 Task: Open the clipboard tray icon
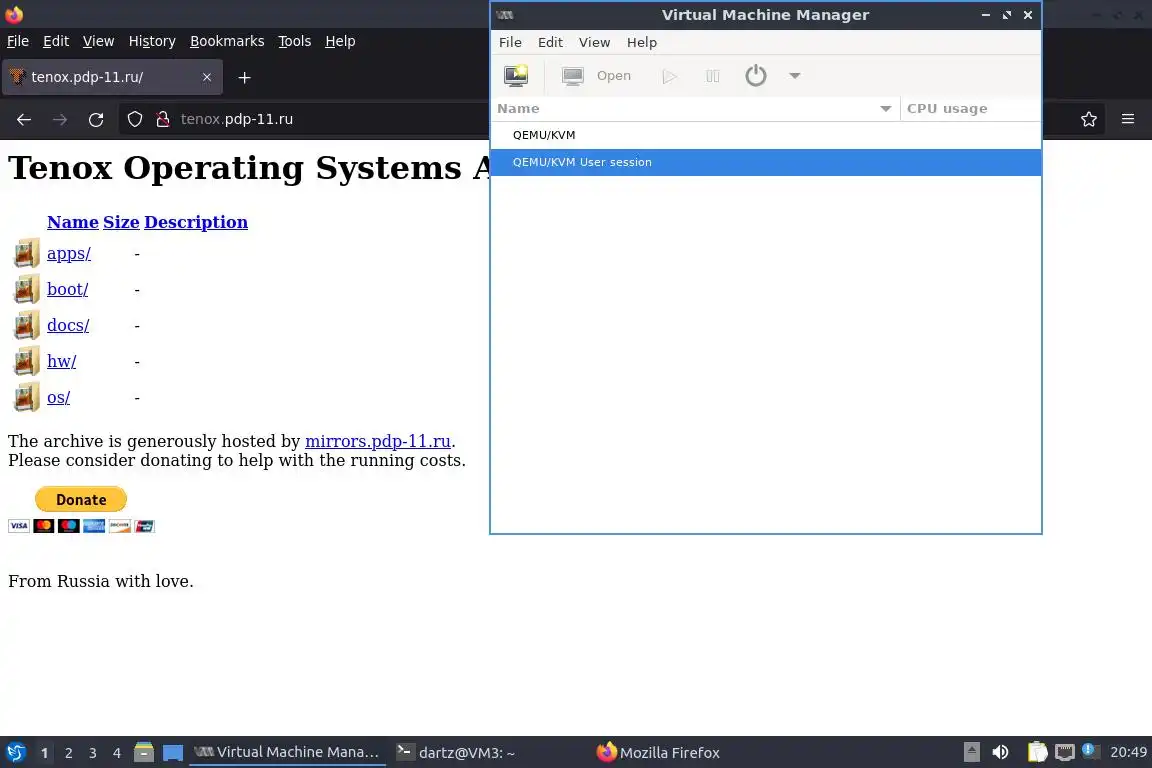[1037, 753]
